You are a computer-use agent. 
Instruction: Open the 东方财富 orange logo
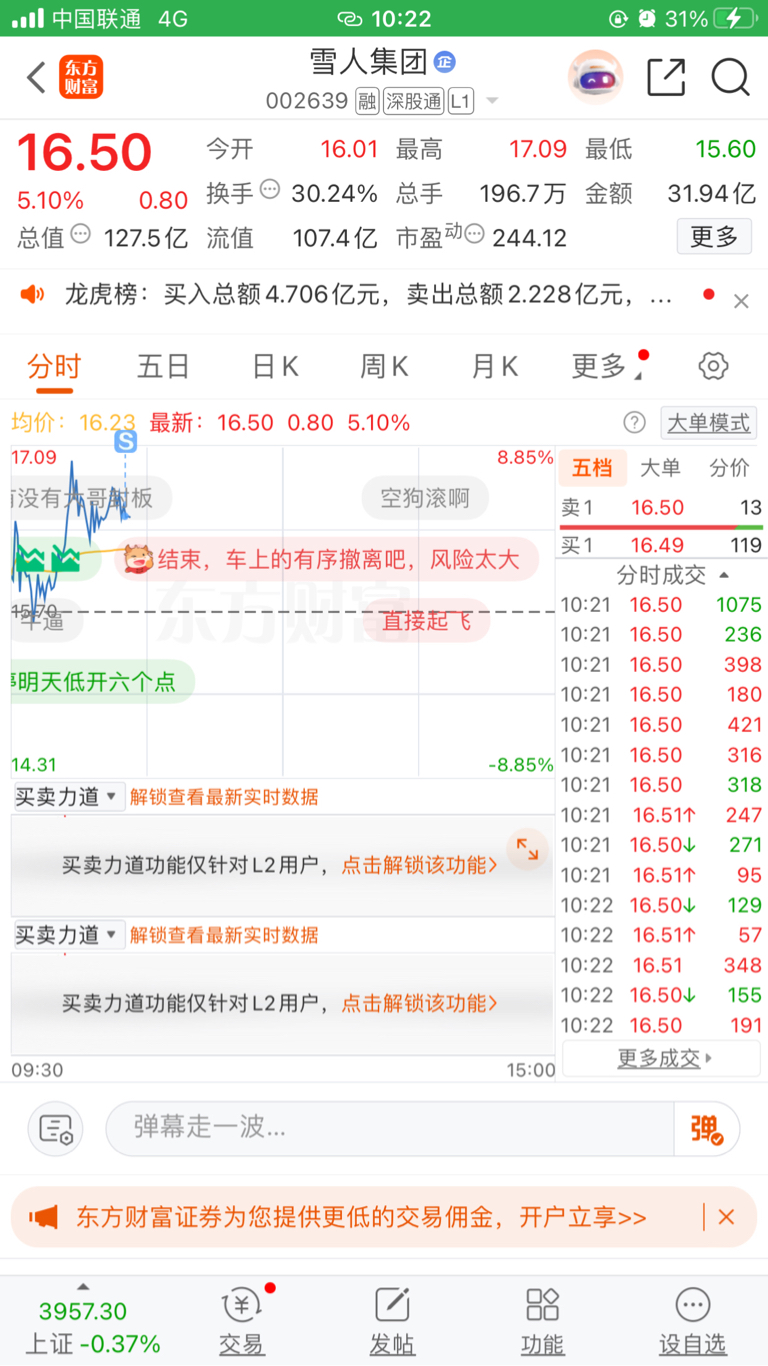81,77
